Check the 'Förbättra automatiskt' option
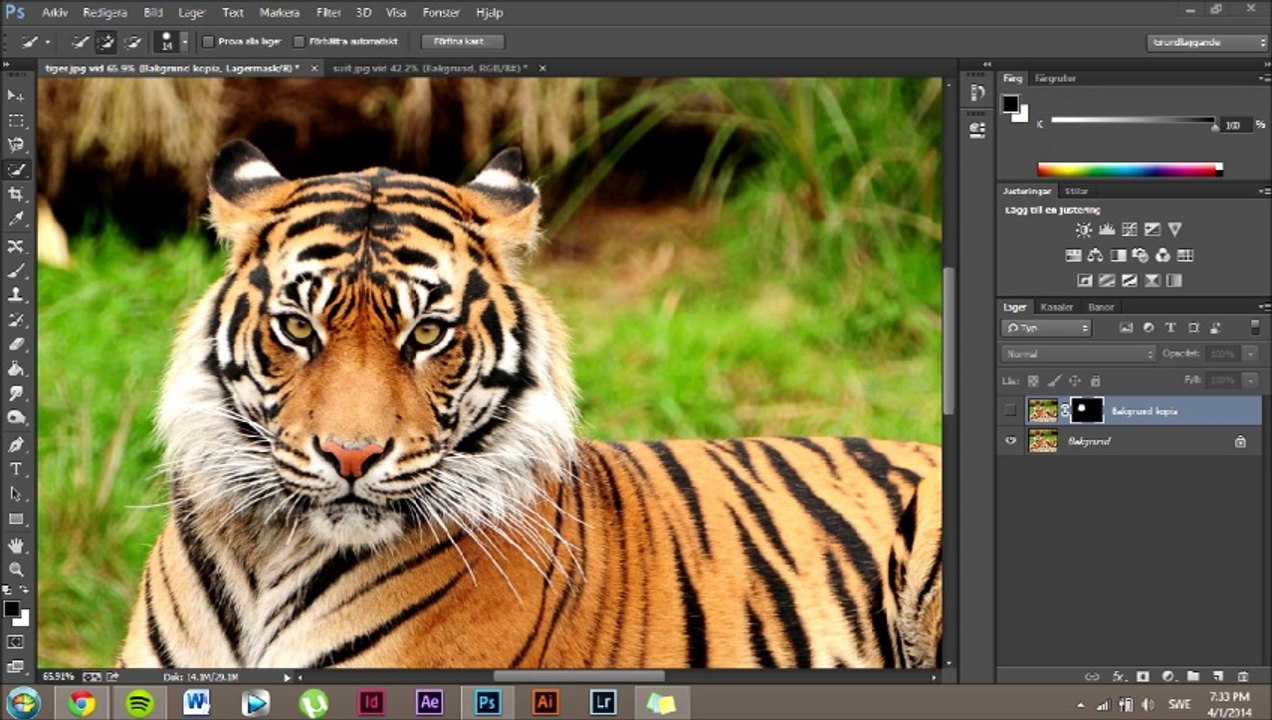This screenshot has height=720, width=1272. (299, 42)
